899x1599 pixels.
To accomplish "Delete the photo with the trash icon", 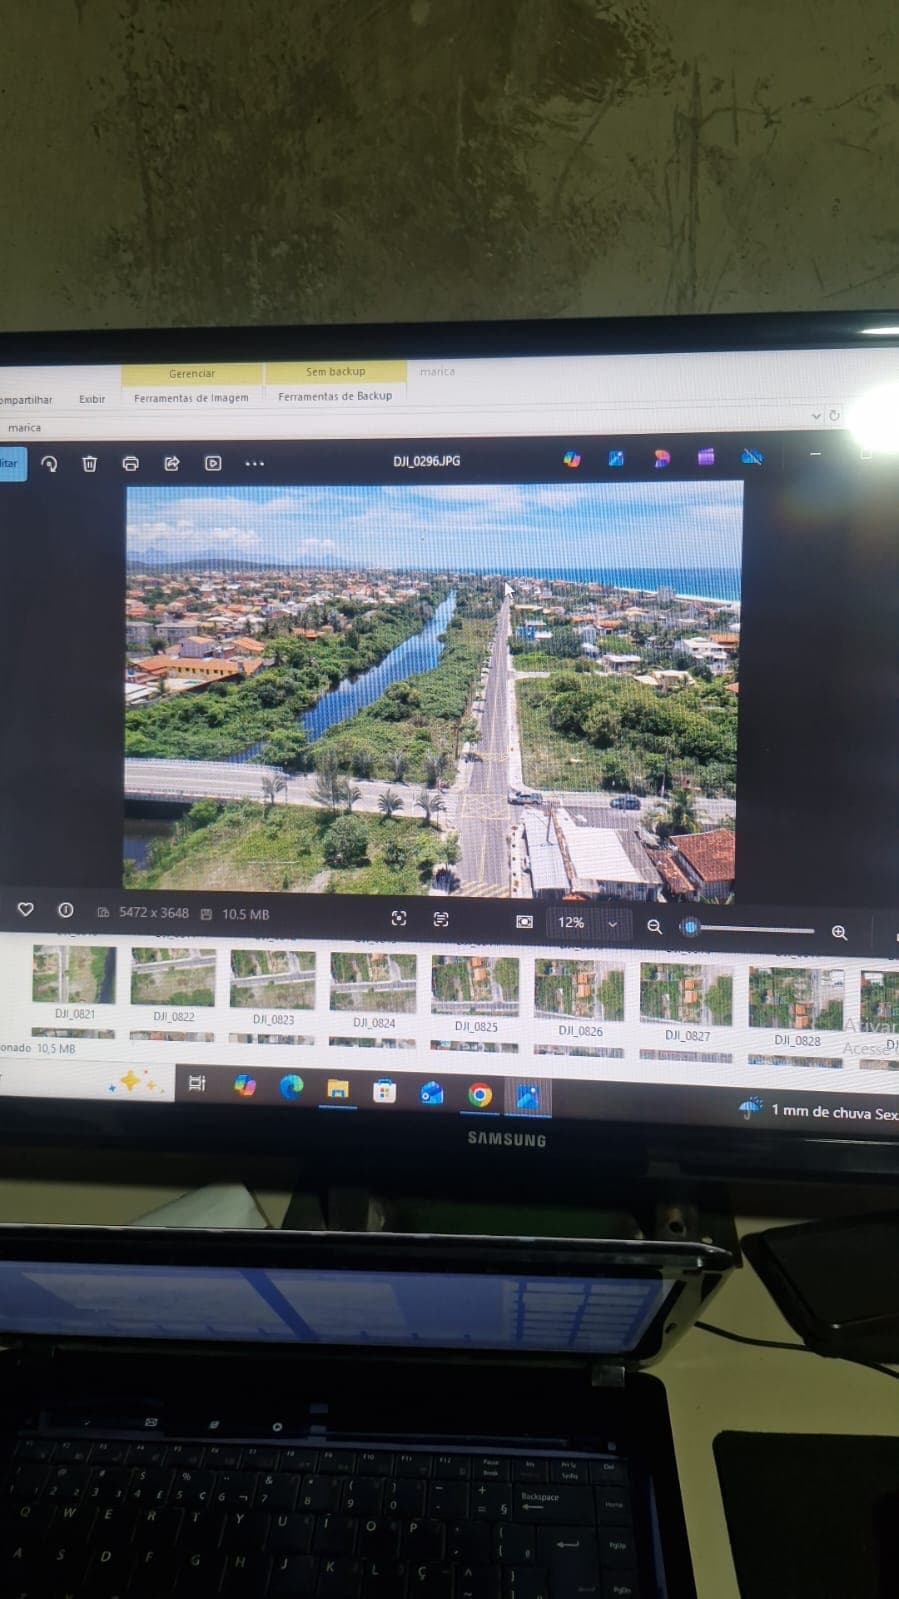I will click(89, 463).
